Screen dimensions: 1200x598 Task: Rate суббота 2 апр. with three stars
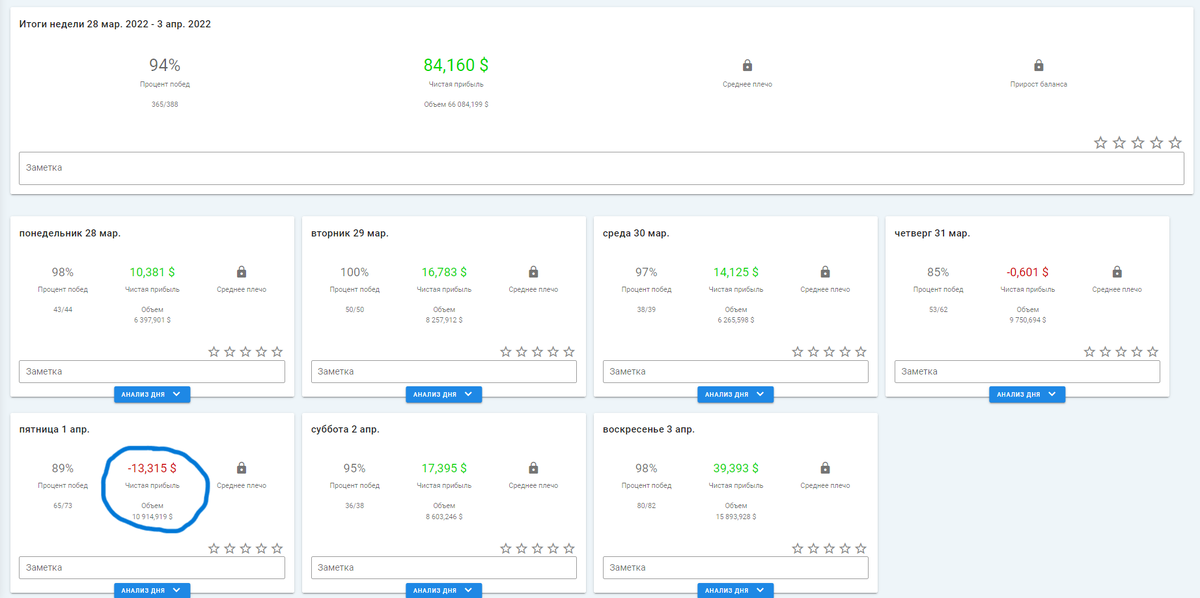point(537,548)
